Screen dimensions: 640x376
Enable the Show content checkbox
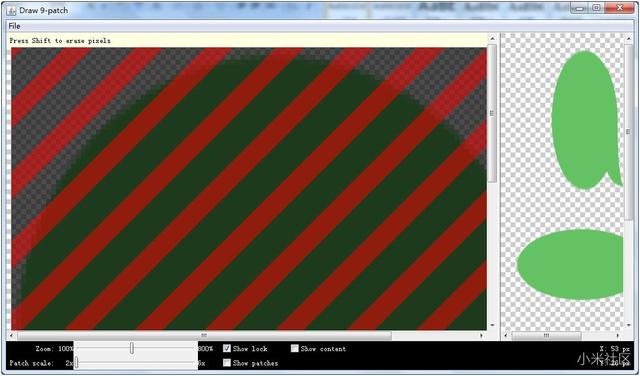coord(295,349)
